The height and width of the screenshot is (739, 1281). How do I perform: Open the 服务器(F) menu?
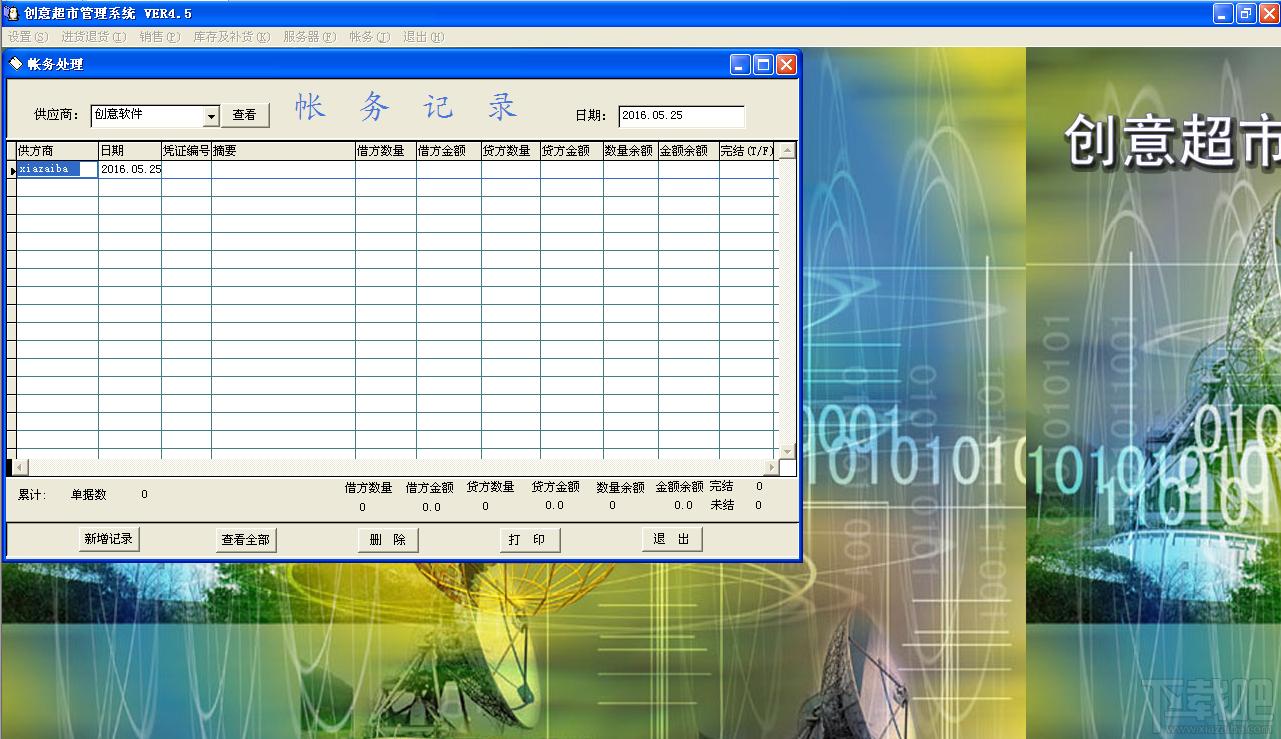pos(310,37)
